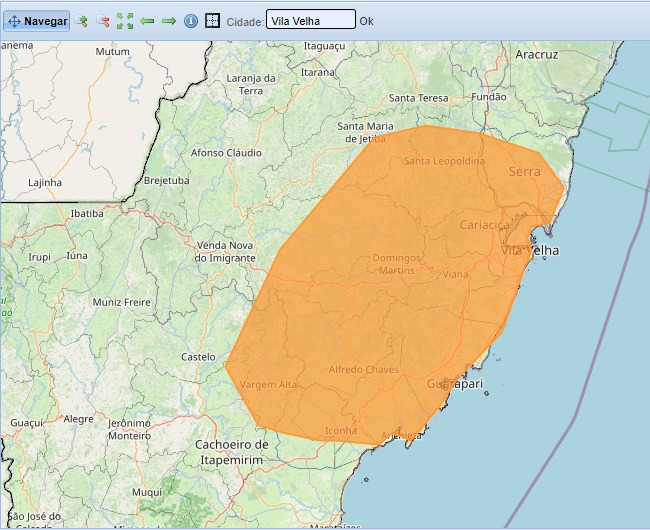Click the Santa Teresa map label
The width and height of the screenshot is (650, 530).
point(419,98)
